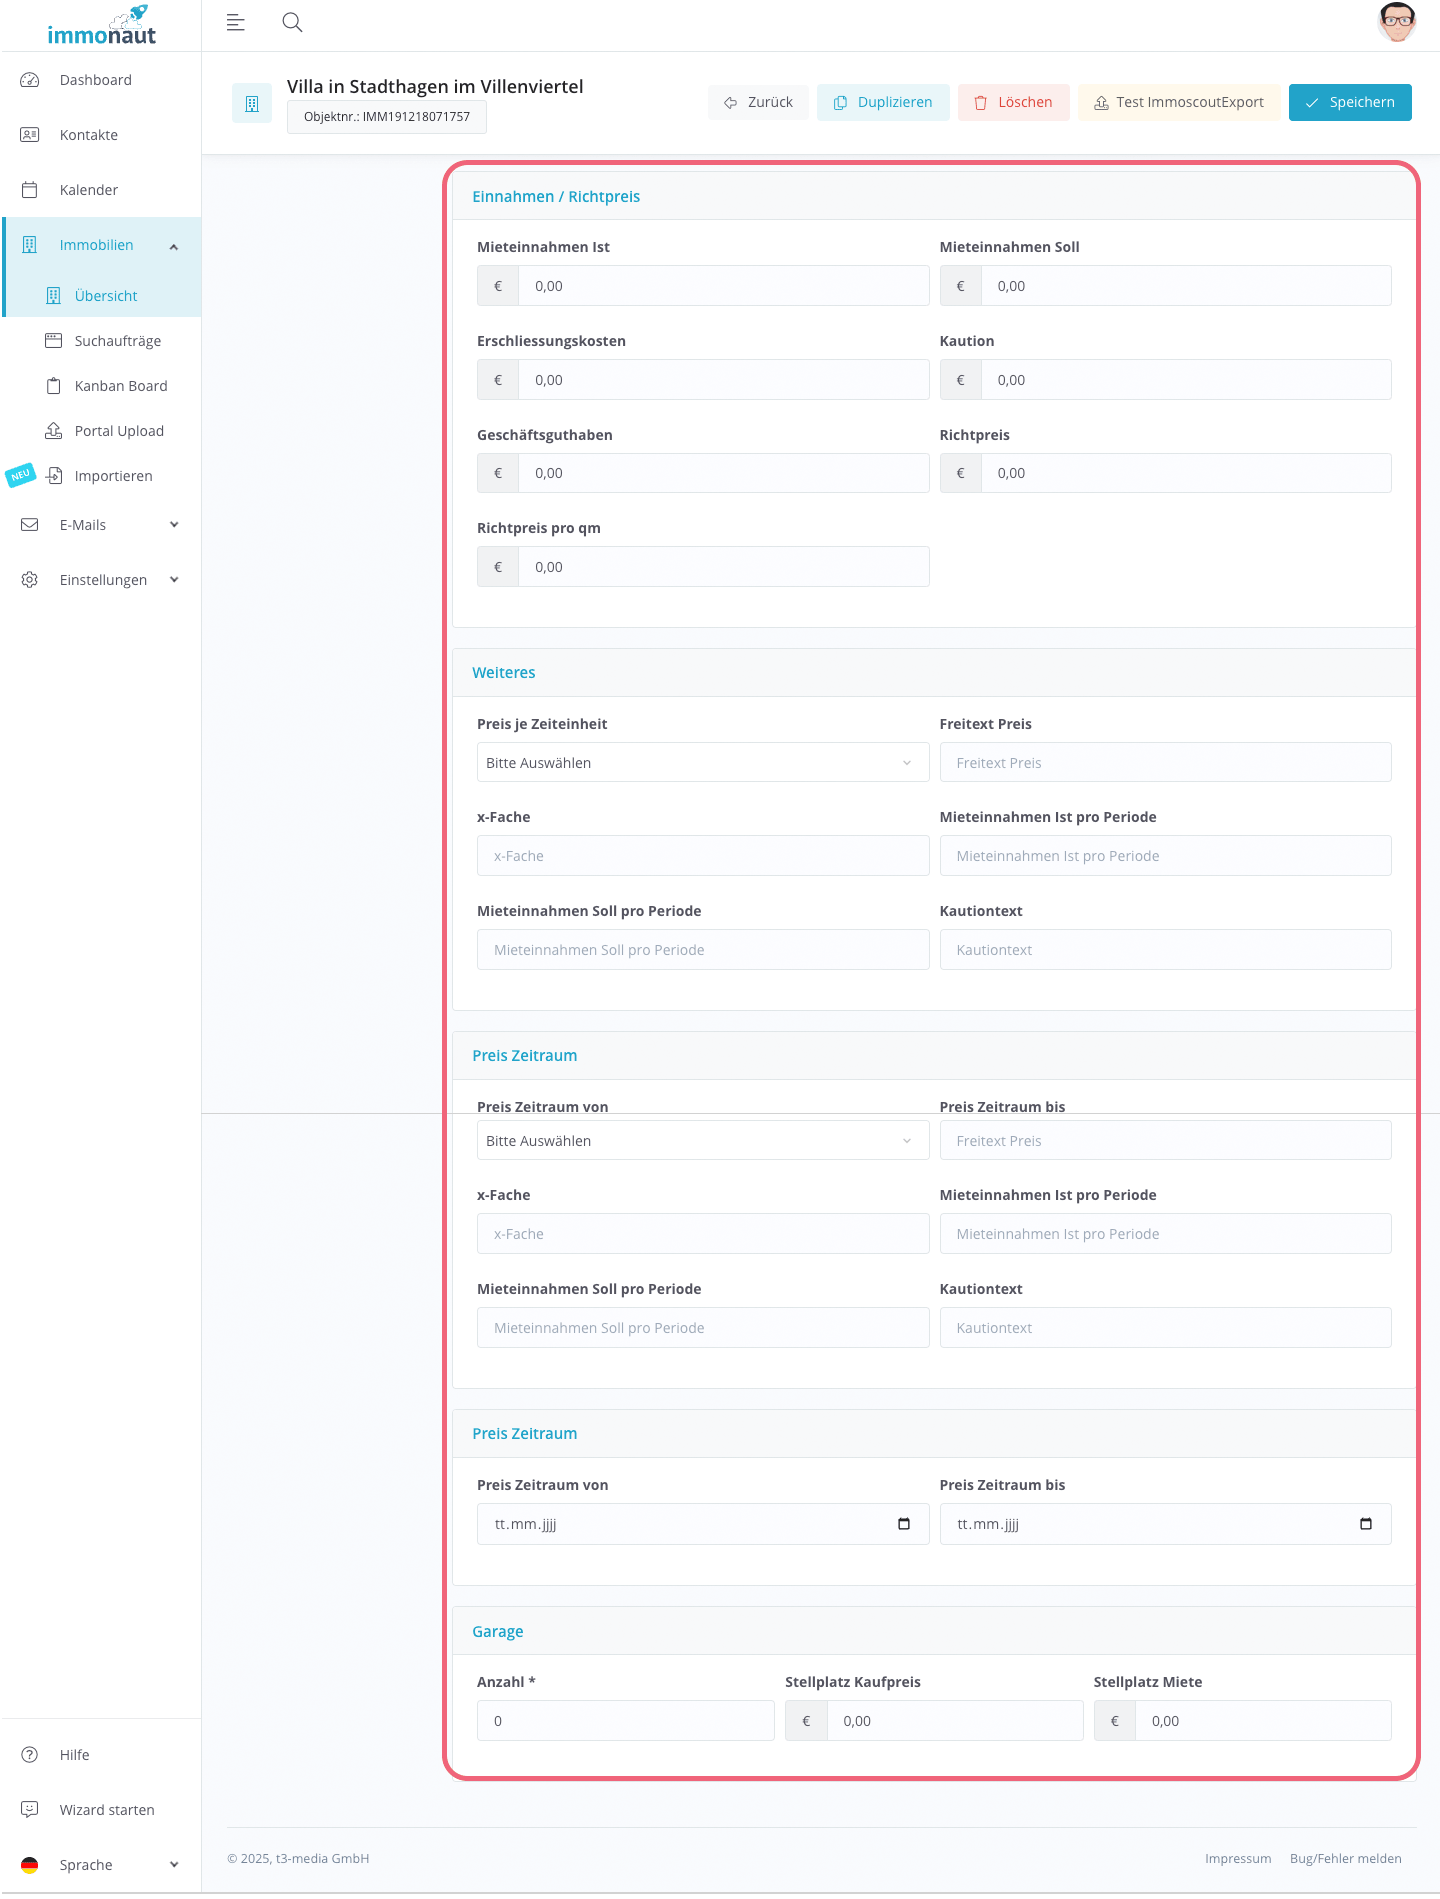Click the immonaut logo
The width and height of the screenshot is (1440, 1899).
coord(101,27)
